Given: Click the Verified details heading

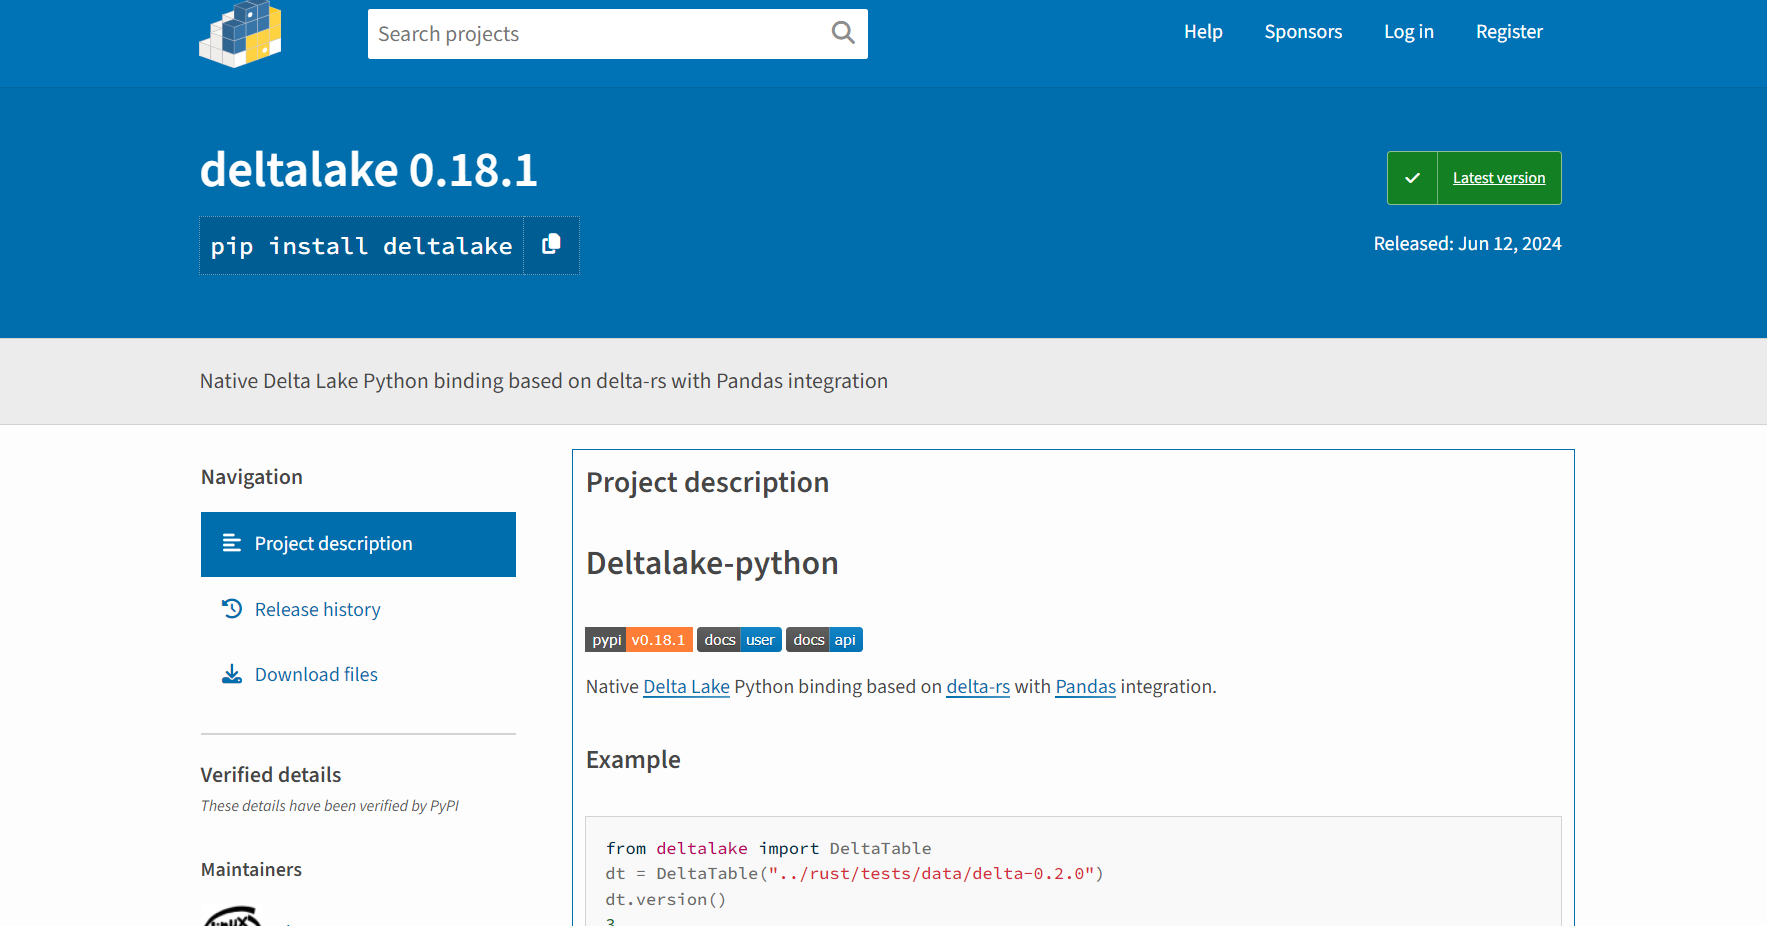Looking at the screenshot, I should point(271,775).
